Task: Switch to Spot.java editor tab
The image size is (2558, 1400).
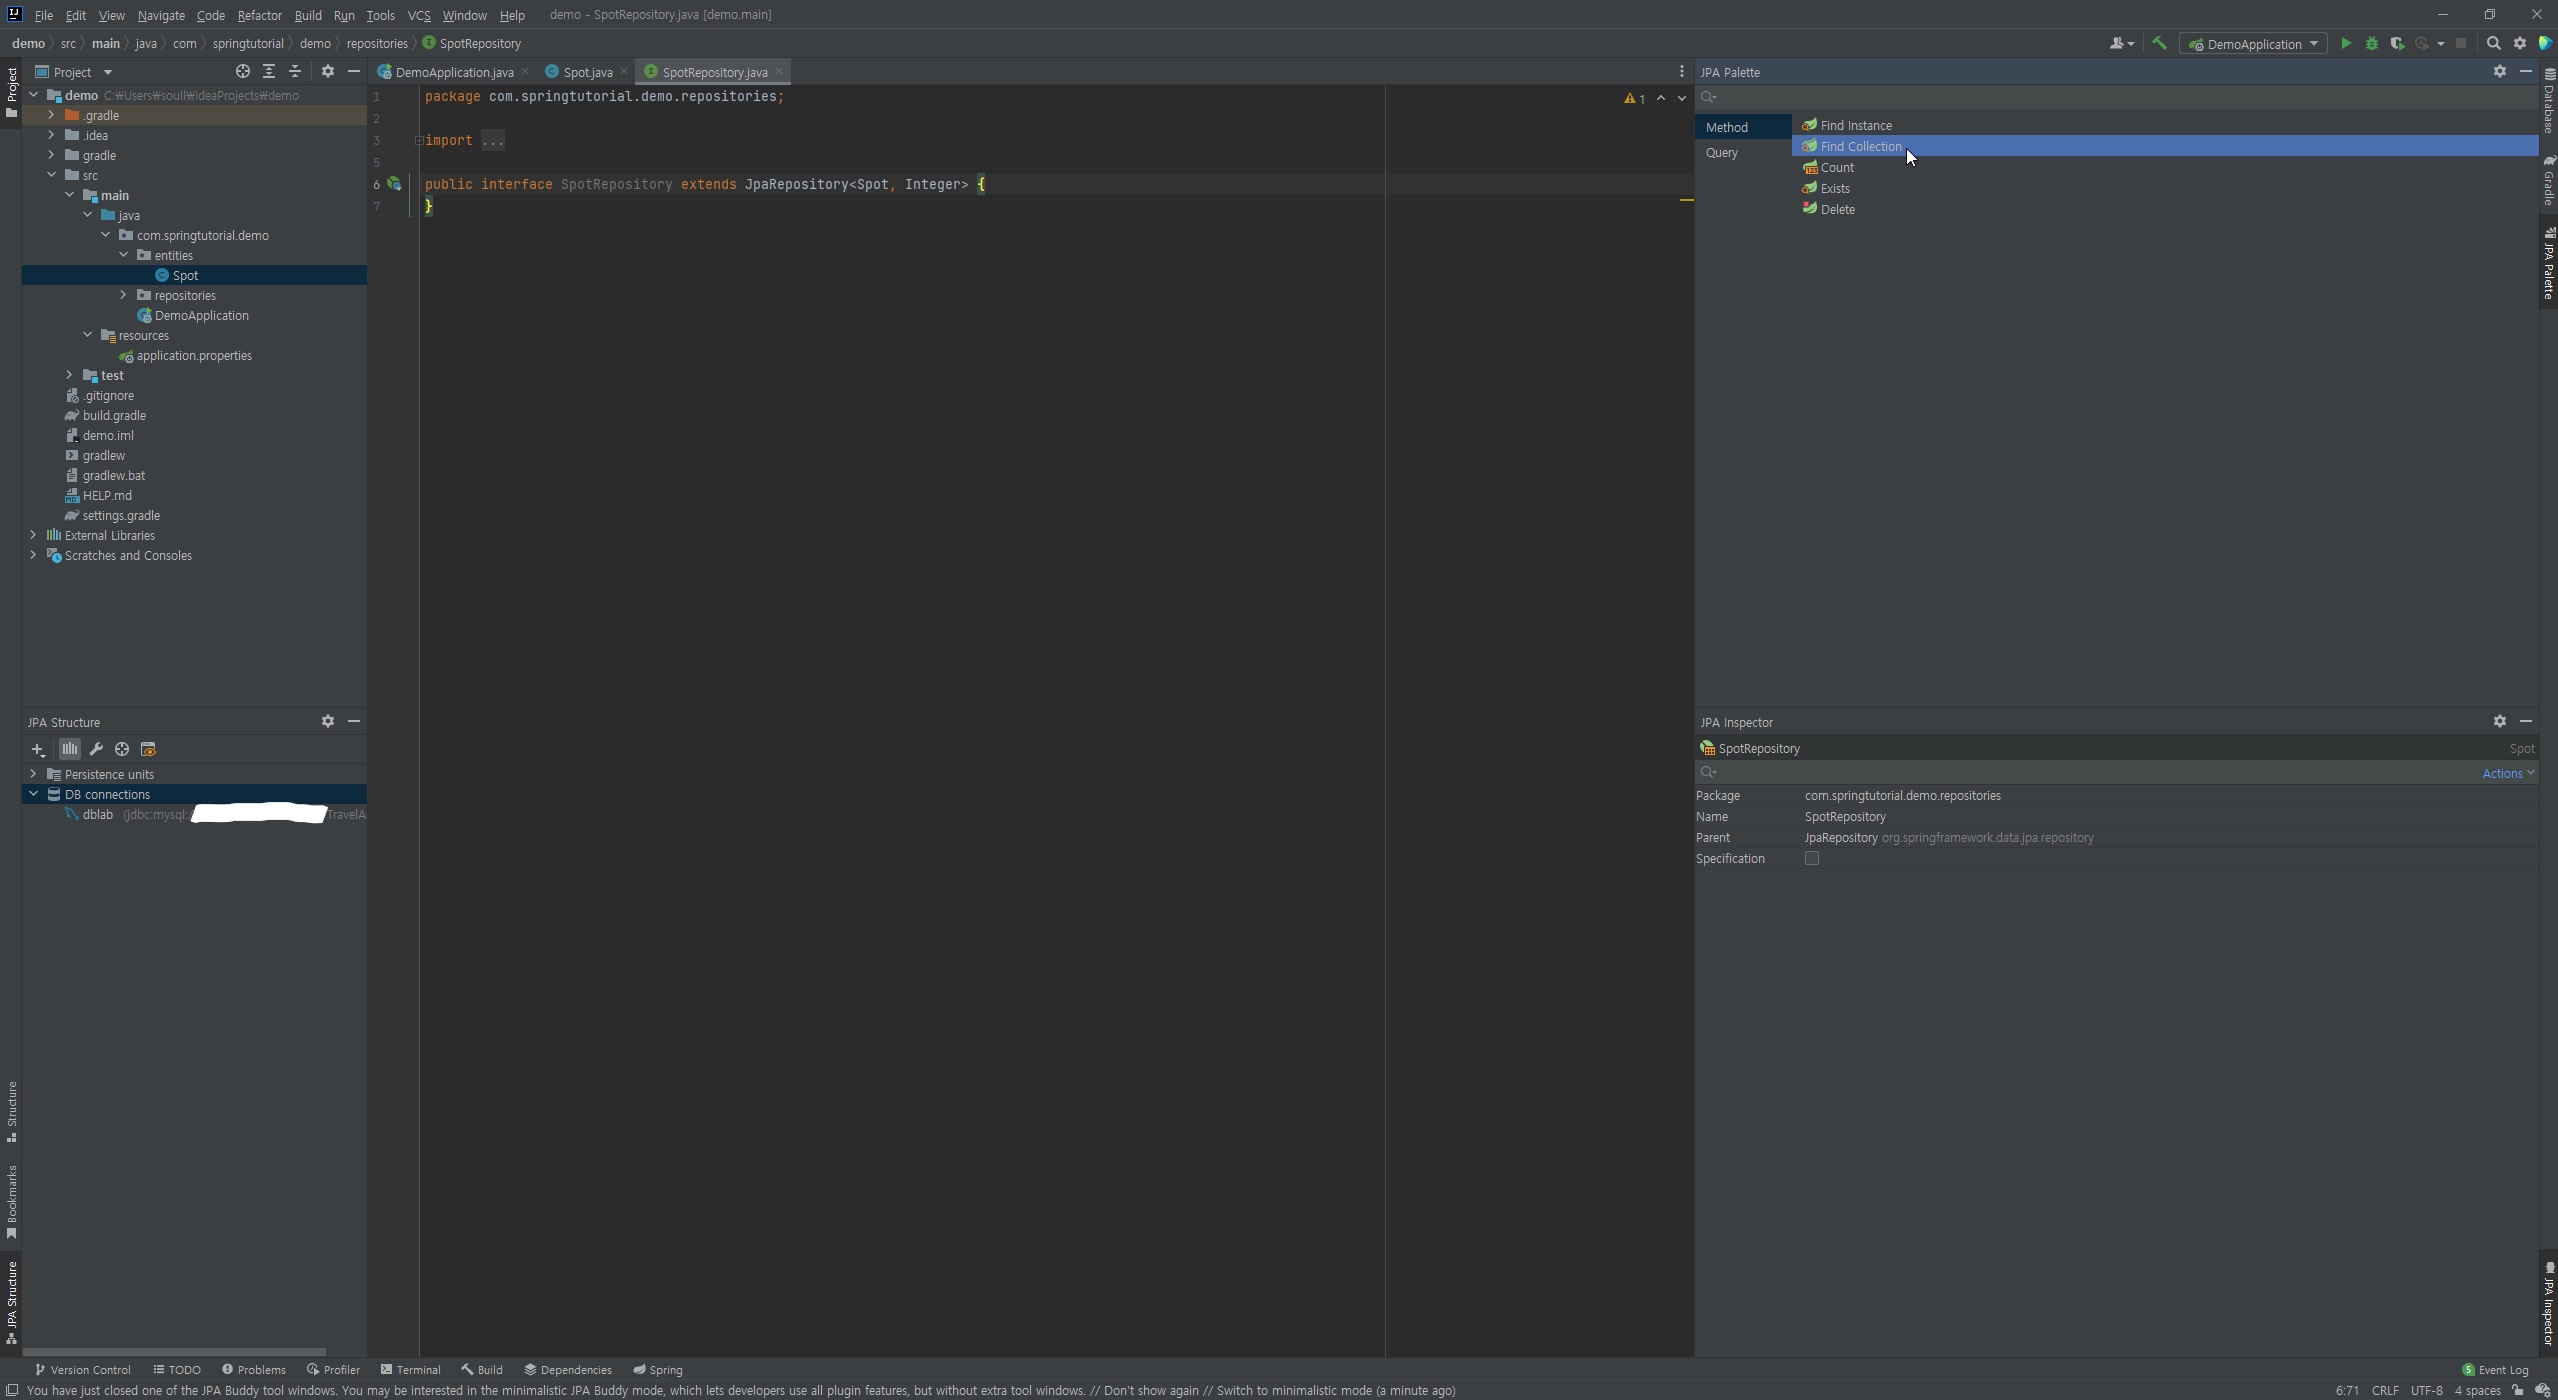Action: pos(587,72)
